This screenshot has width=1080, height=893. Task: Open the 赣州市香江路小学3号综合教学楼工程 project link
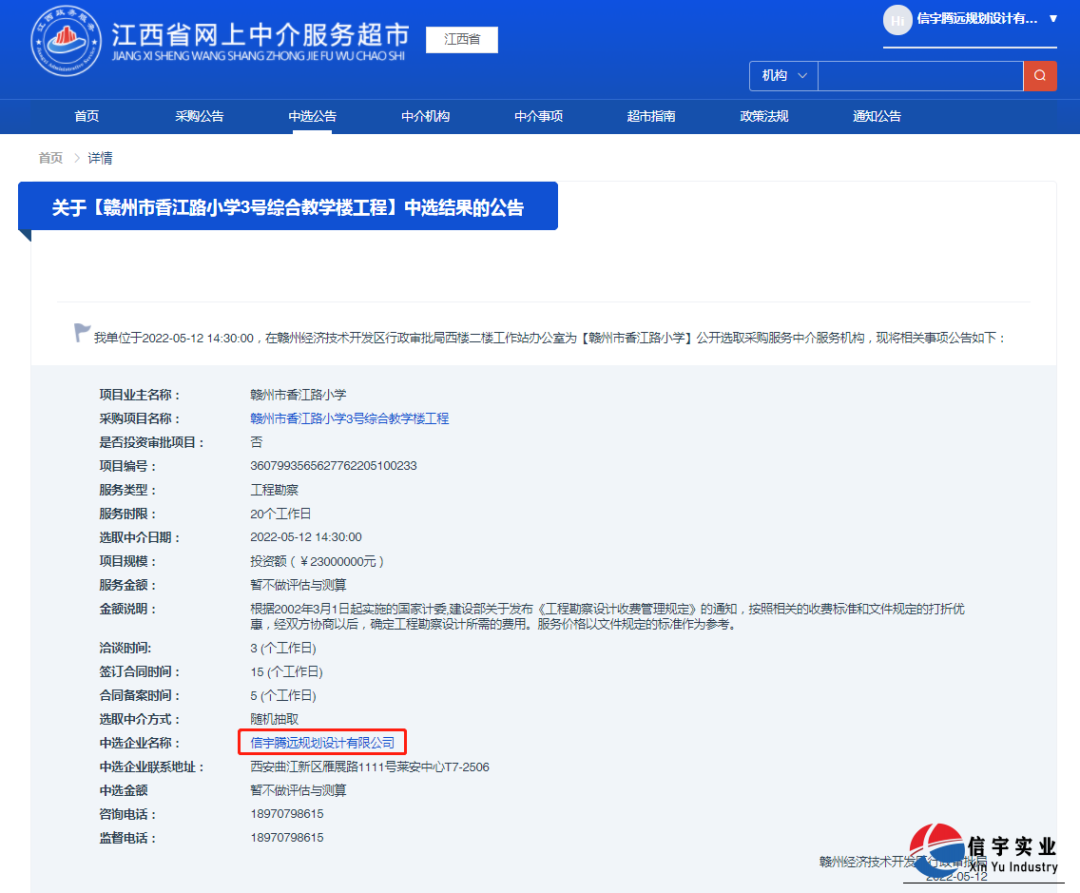[350, 417]
